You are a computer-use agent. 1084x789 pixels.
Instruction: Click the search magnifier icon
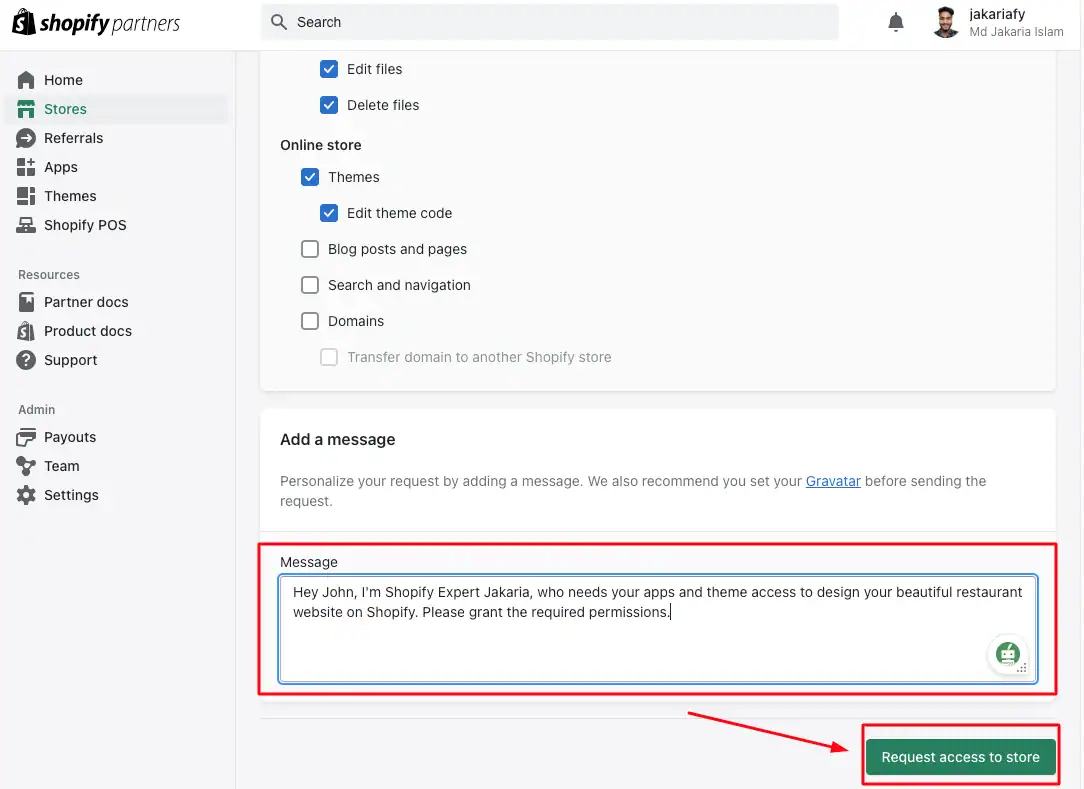[x=279, y=22]
